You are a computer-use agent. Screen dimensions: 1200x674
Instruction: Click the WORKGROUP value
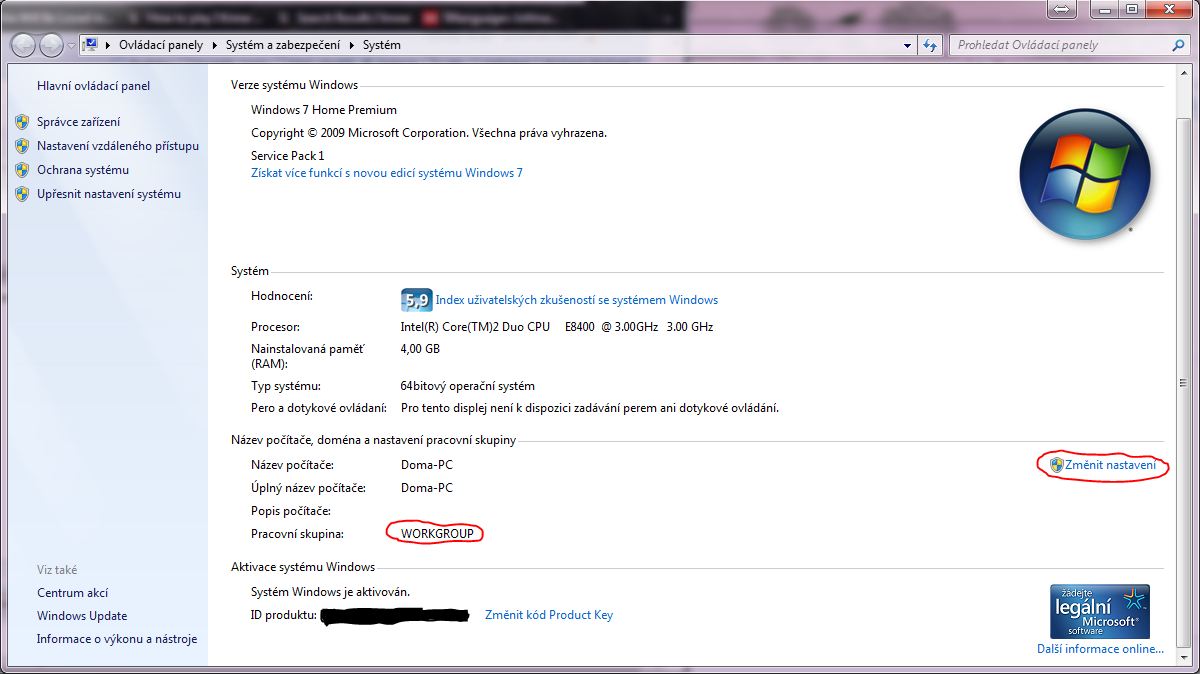(x=437, y=534)
